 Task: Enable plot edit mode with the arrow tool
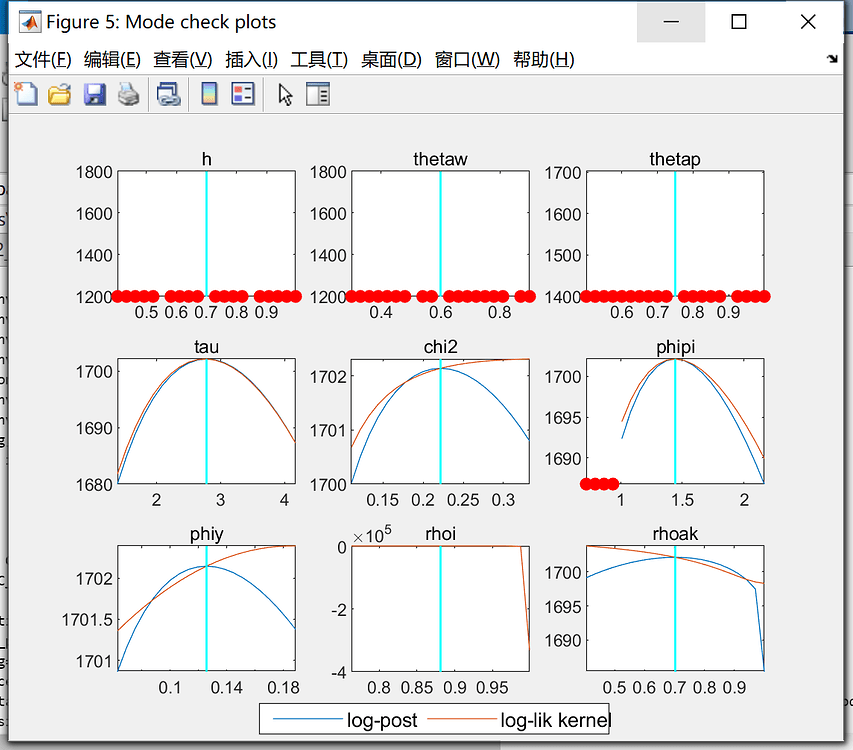(284, 93)
